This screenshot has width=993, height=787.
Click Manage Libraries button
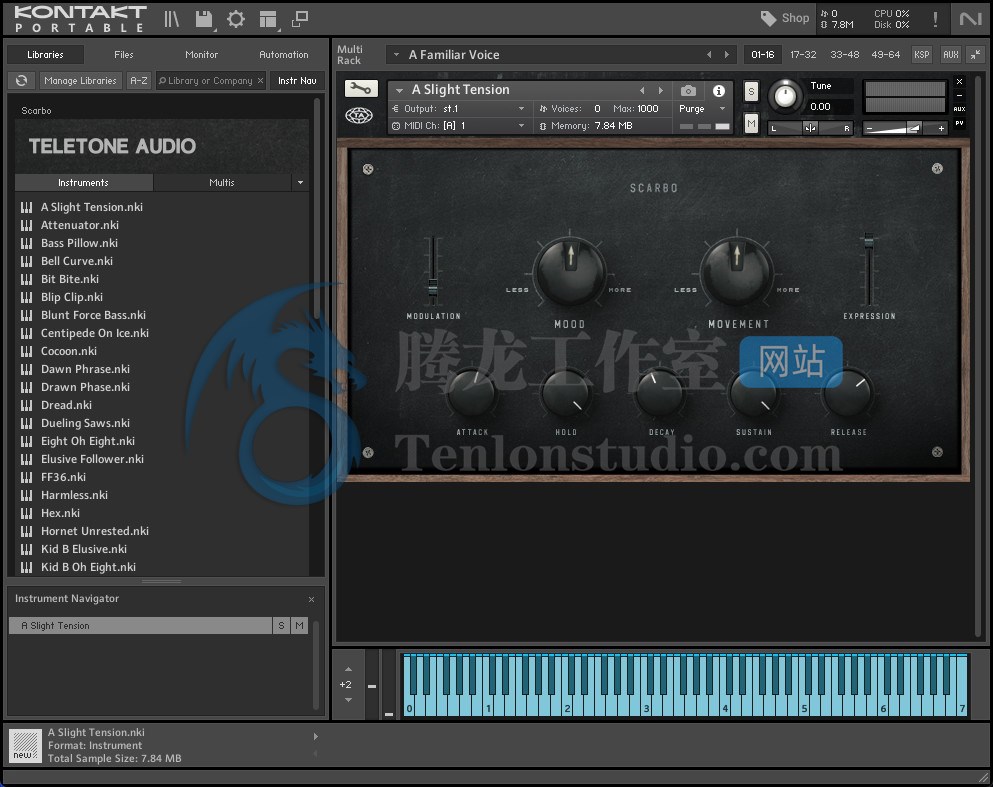click(x=80, y=80)
